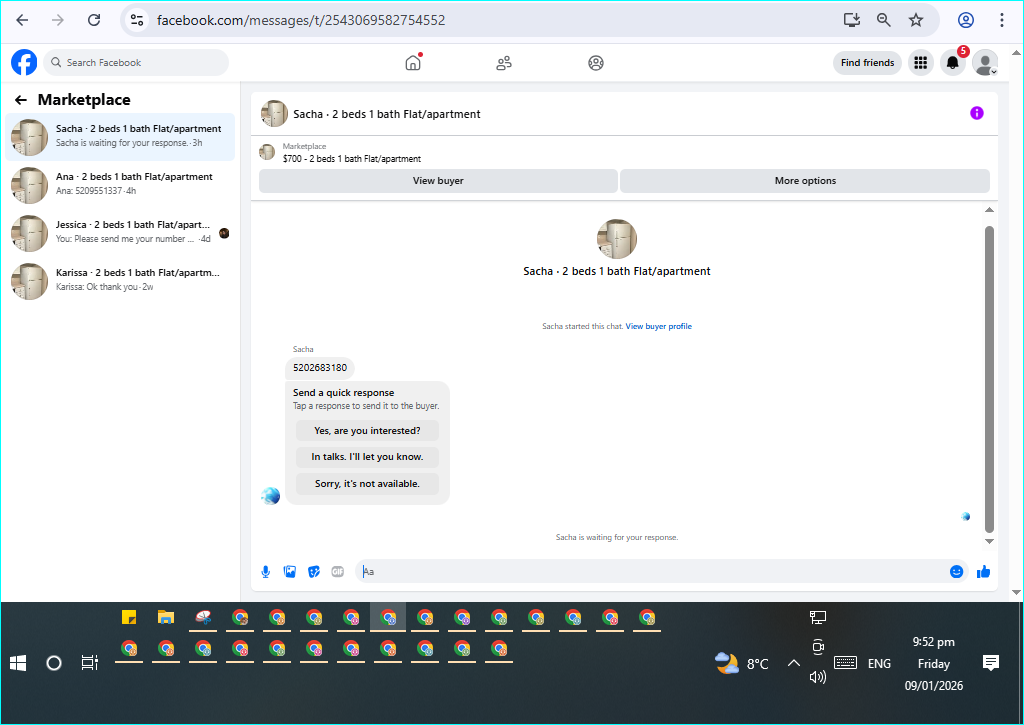This screenshot has width=1024, height=725.
Task: Open the taskbar clock showing 9:52 pm
Action: (933, 664)
